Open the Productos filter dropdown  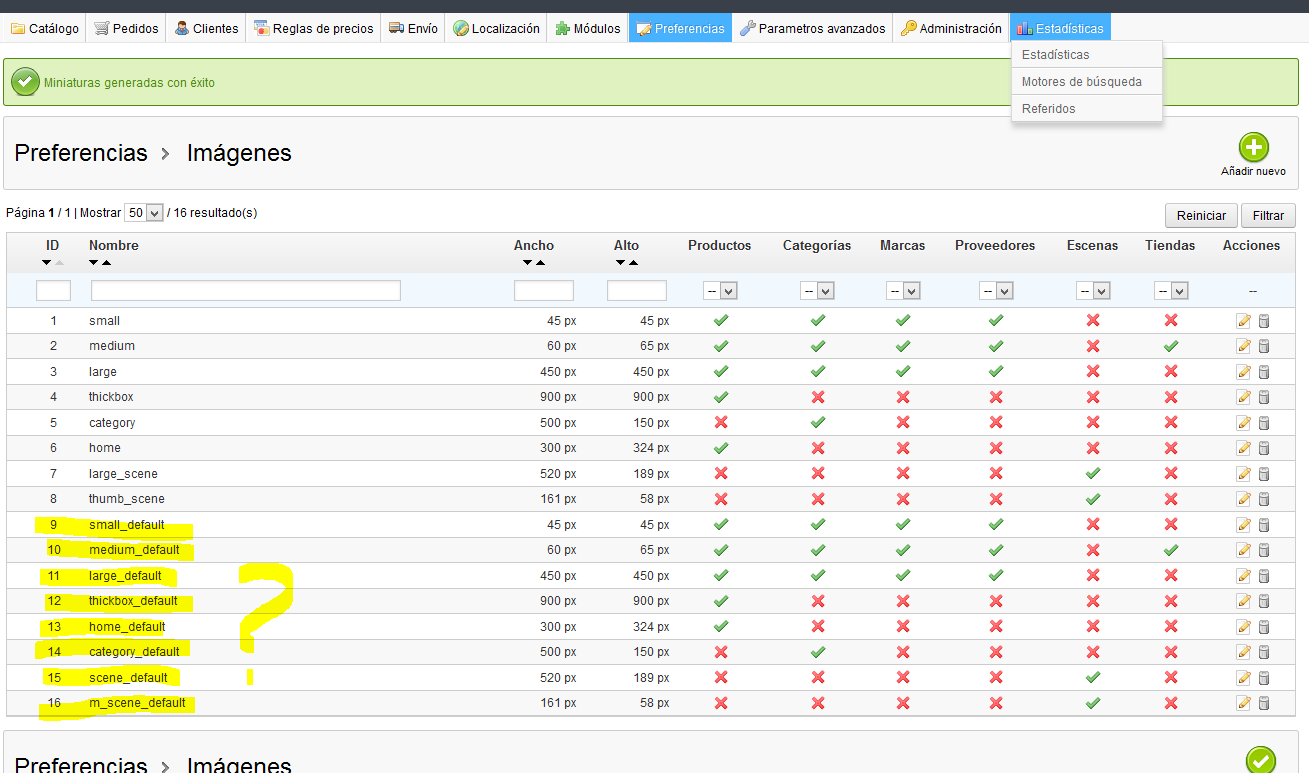point(721,291)
